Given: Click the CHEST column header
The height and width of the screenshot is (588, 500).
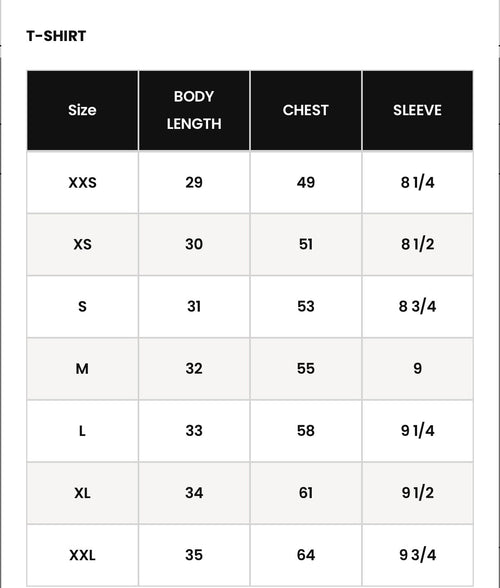Looking at the screenshot, I should pyautogui.click(x=306, y=110).
